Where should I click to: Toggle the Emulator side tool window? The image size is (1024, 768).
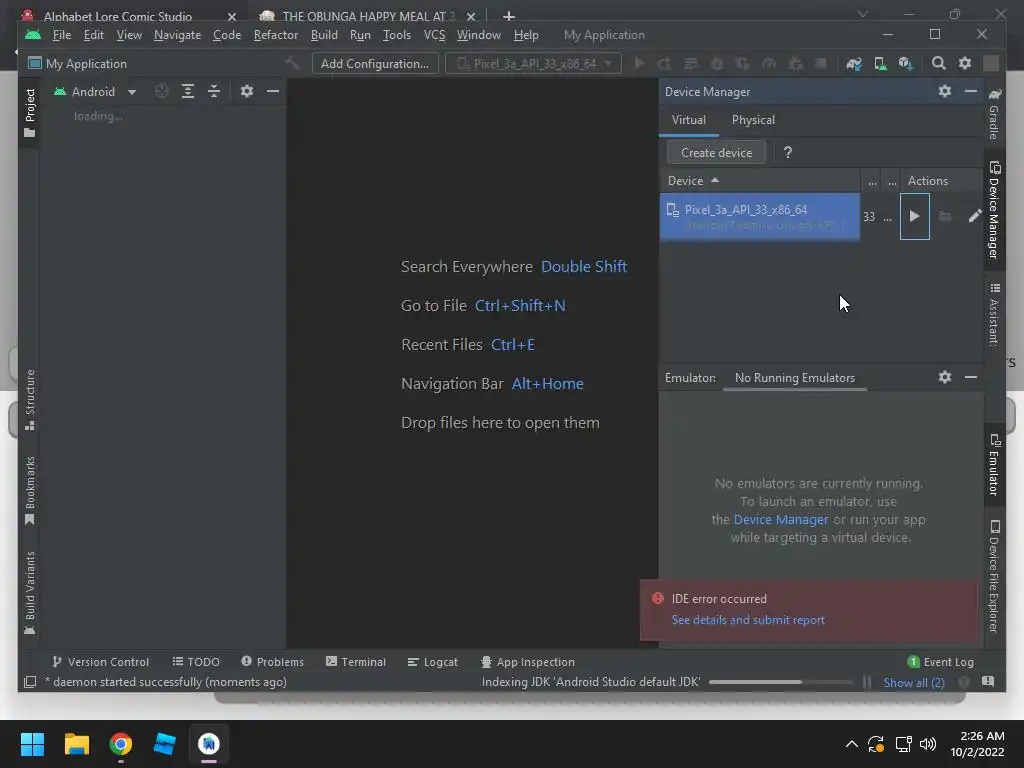click(x=994, y=465)
